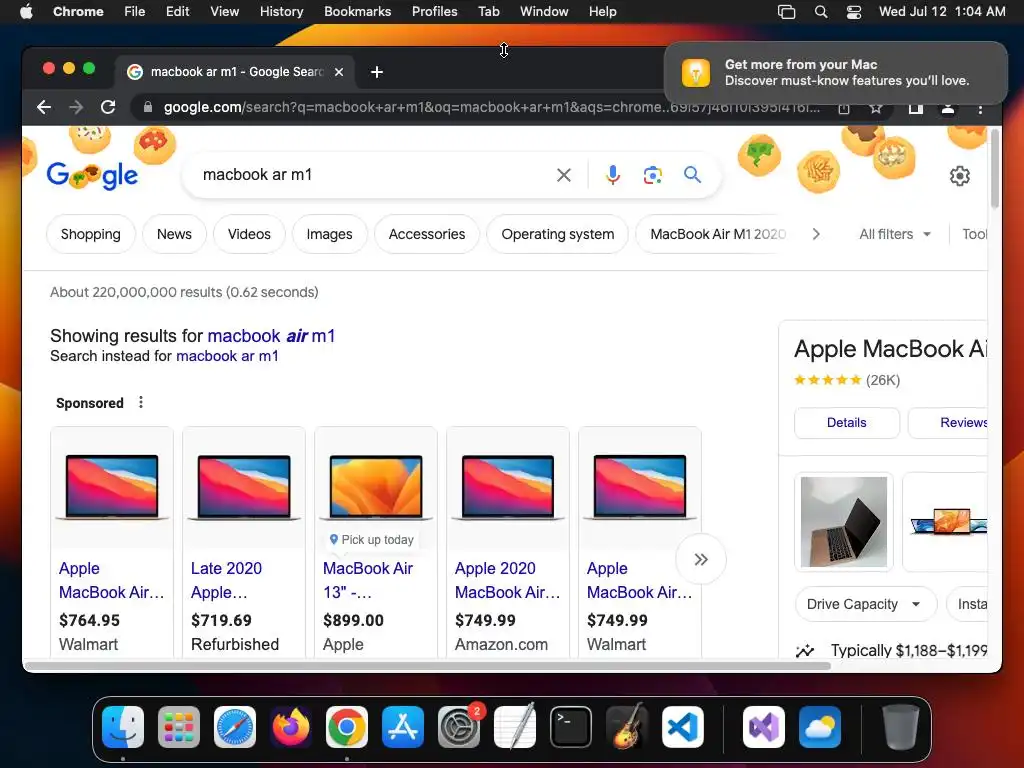Open Chrome profile avatar icon
The image size is (1024, 768).
point(948,108)
